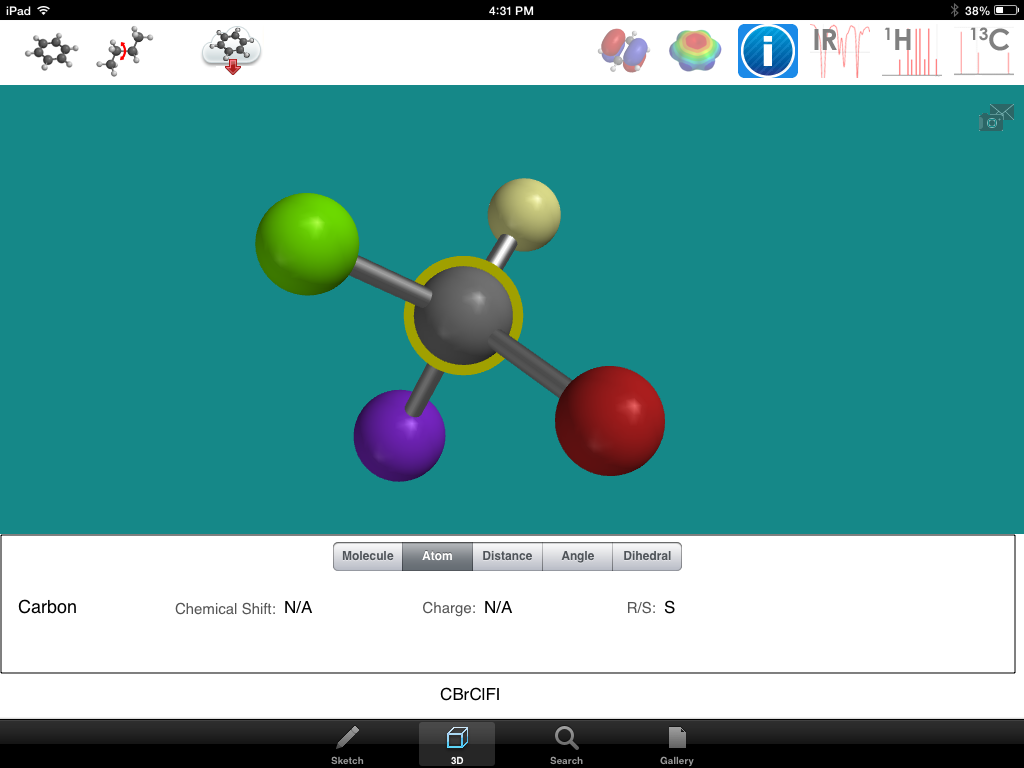Show the 1H NMR spectrum

click(910, 50)
